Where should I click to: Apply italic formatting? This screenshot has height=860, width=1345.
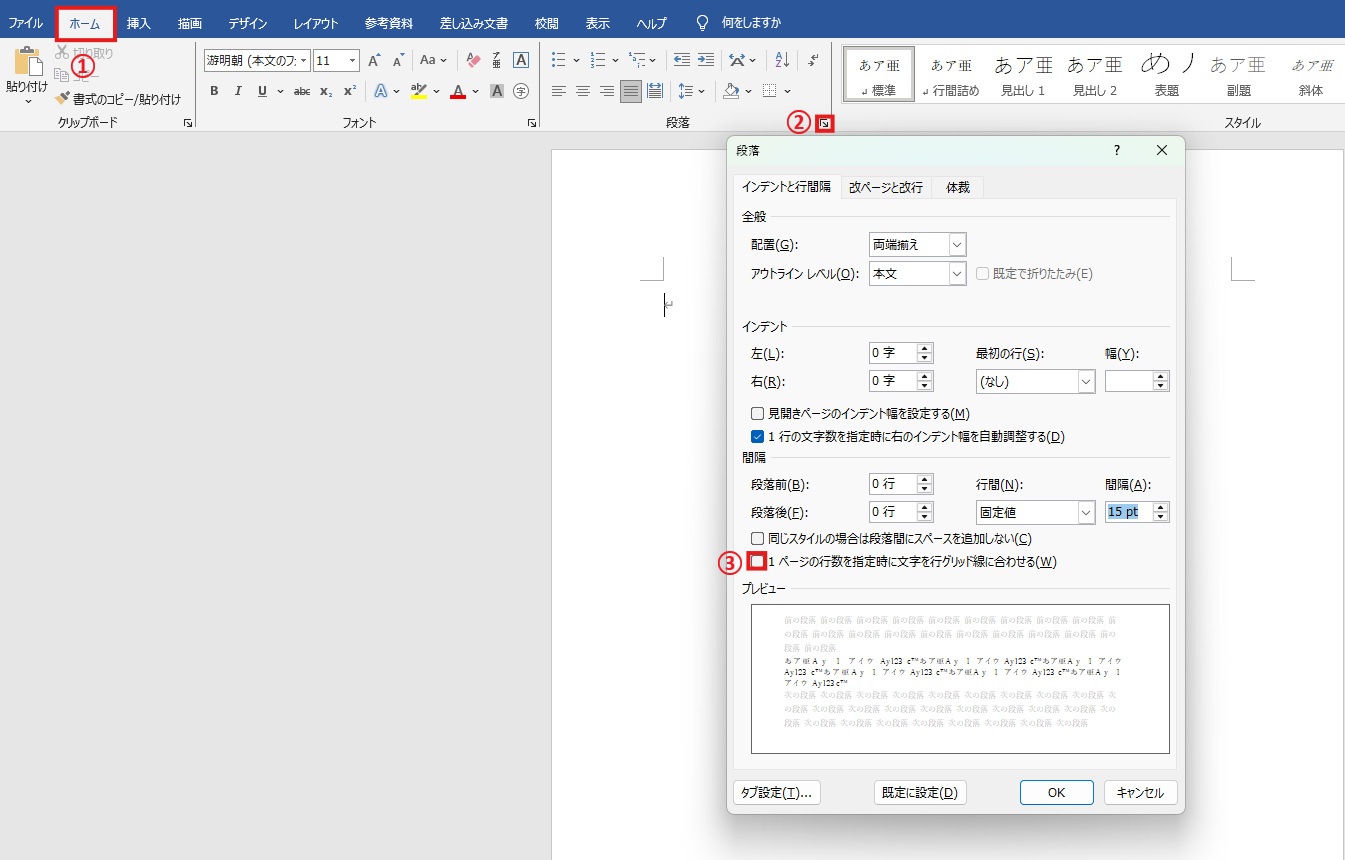click(237, 91)
